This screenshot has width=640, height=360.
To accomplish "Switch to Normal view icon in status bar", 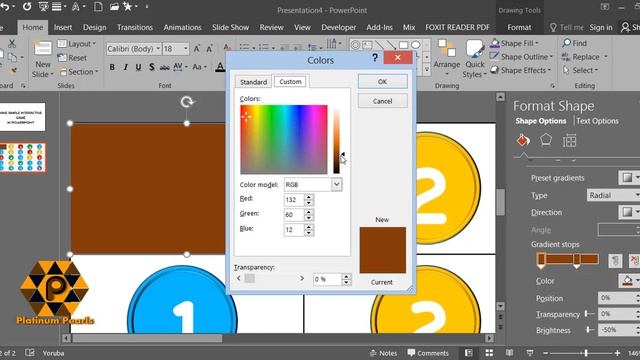I will 469,353.
